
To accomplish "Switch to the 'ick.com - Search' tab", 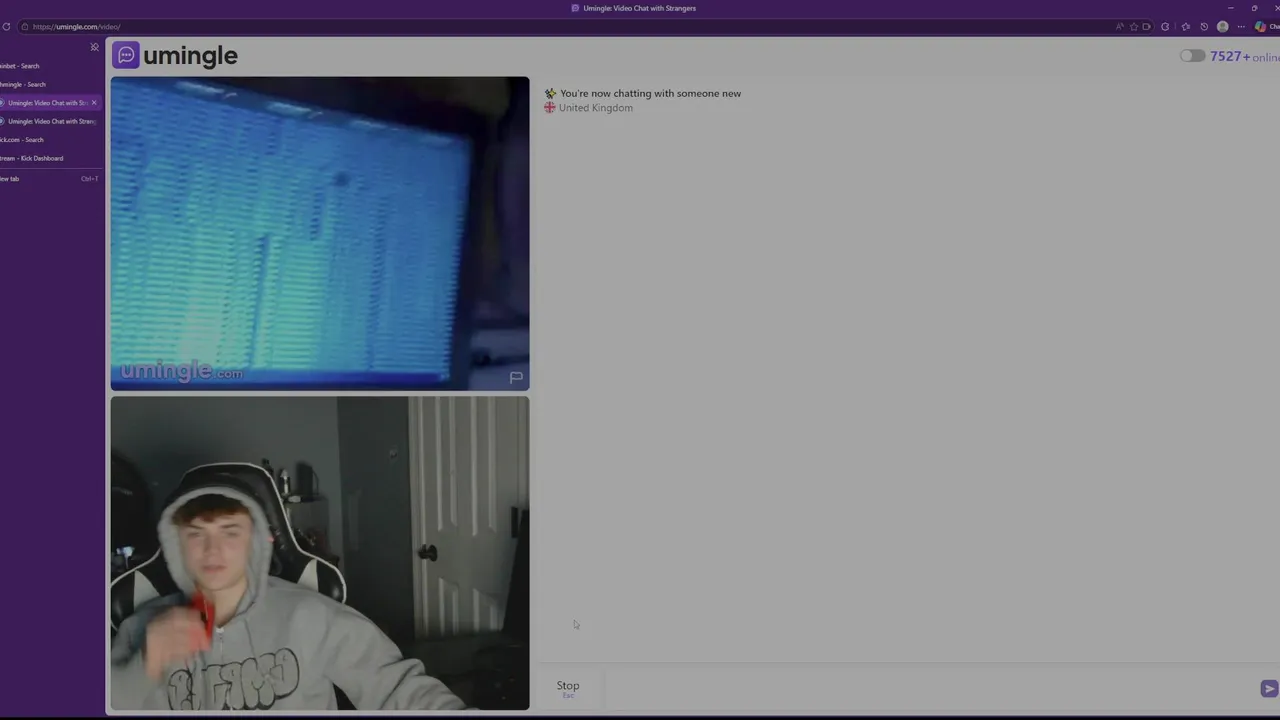I will pyautogui.click(x=50, y=140).
